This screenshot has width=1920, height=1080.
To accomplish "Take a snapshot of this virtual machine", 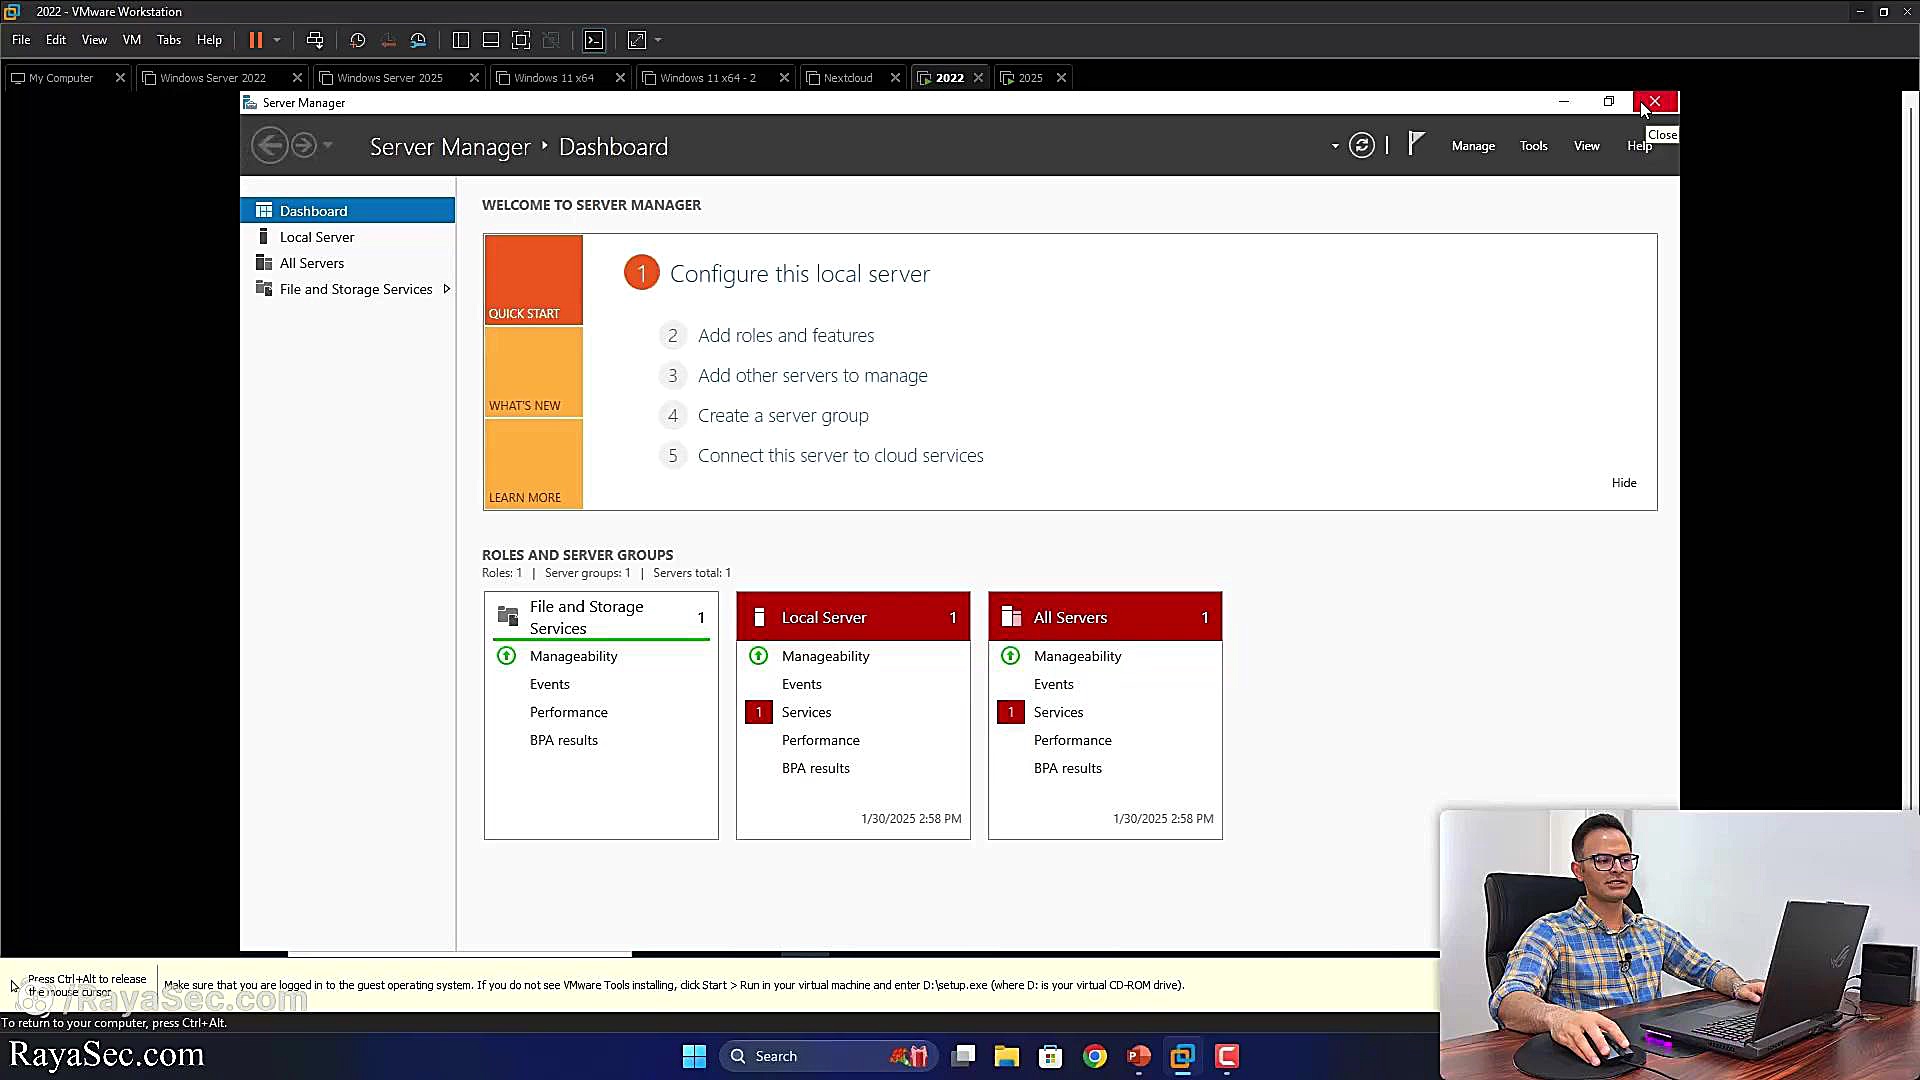I will [x=358, y=40].
